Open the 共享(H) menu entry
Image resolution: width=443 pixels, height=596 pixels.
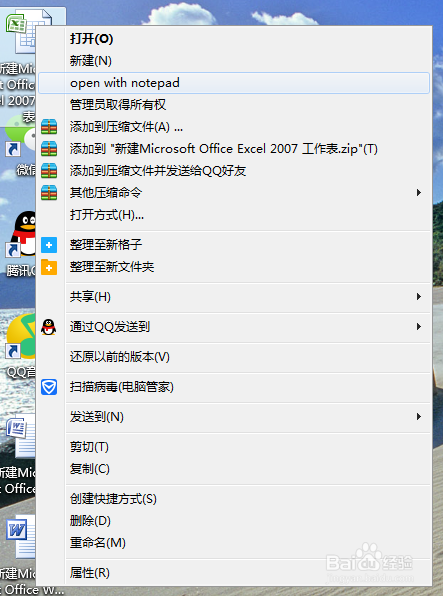[x=234, y=296]
